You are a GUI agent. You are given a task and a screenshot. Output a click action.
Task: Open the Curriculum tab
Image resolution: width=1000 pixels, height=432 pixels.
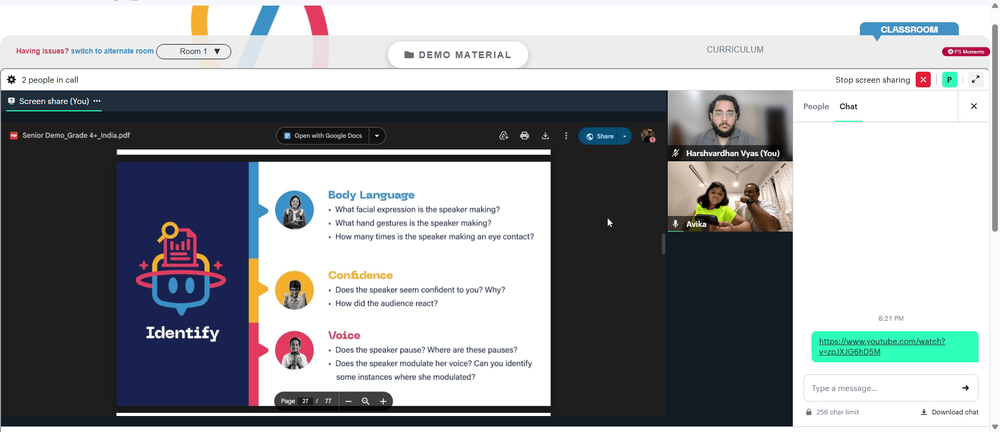tap(735, 49)
